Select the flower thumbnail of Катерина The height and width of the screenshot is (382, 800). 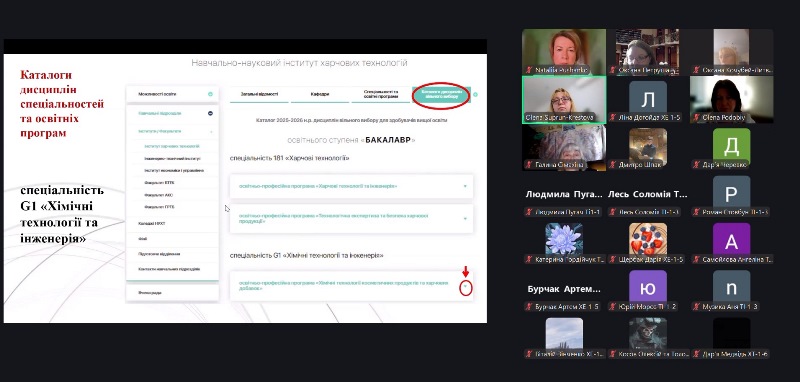[564, 239]
